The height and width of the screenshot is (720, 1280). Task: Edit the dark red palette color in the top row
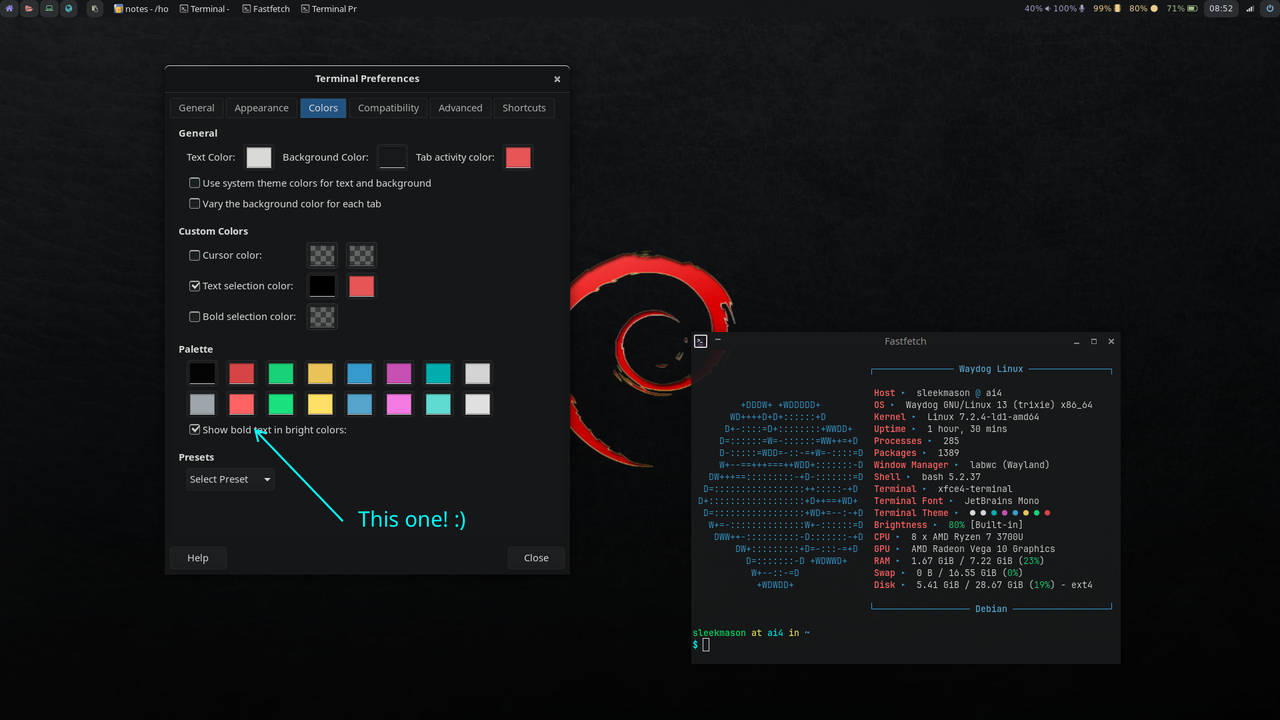coord(241,373)
